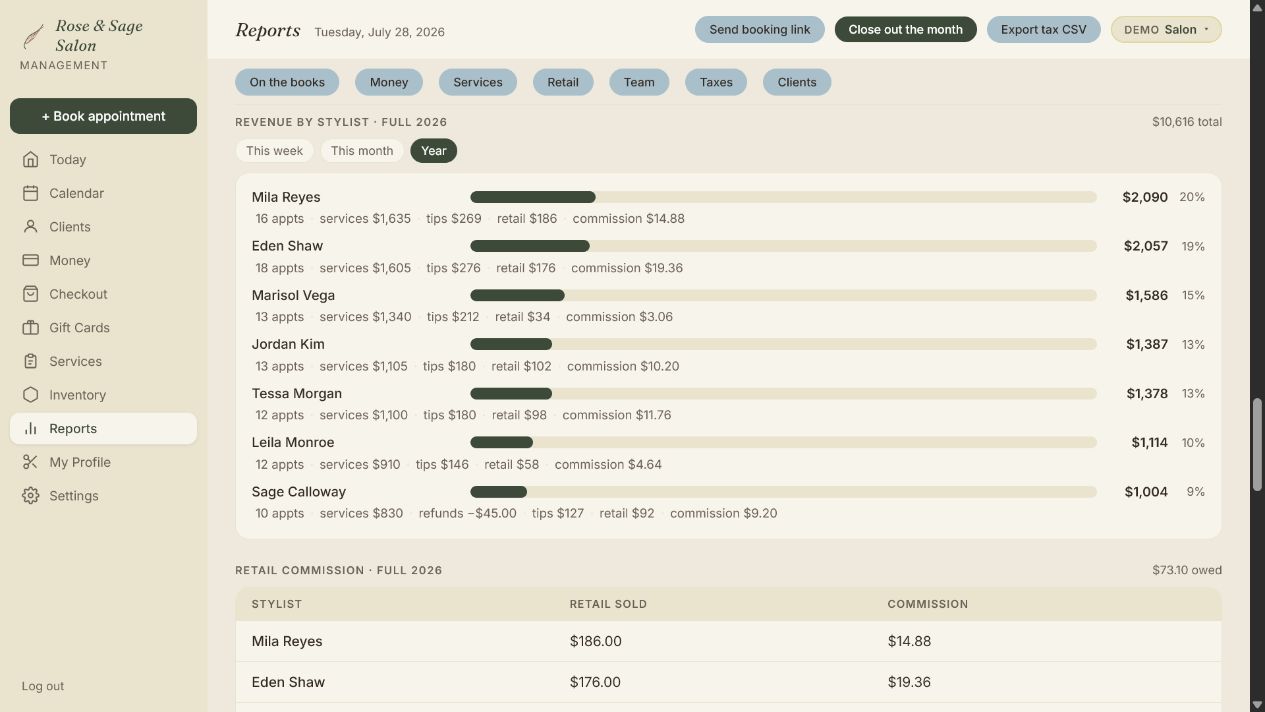The image size is (1265, 712).
Task: Click the Log out link
Action: pos(43,686)
